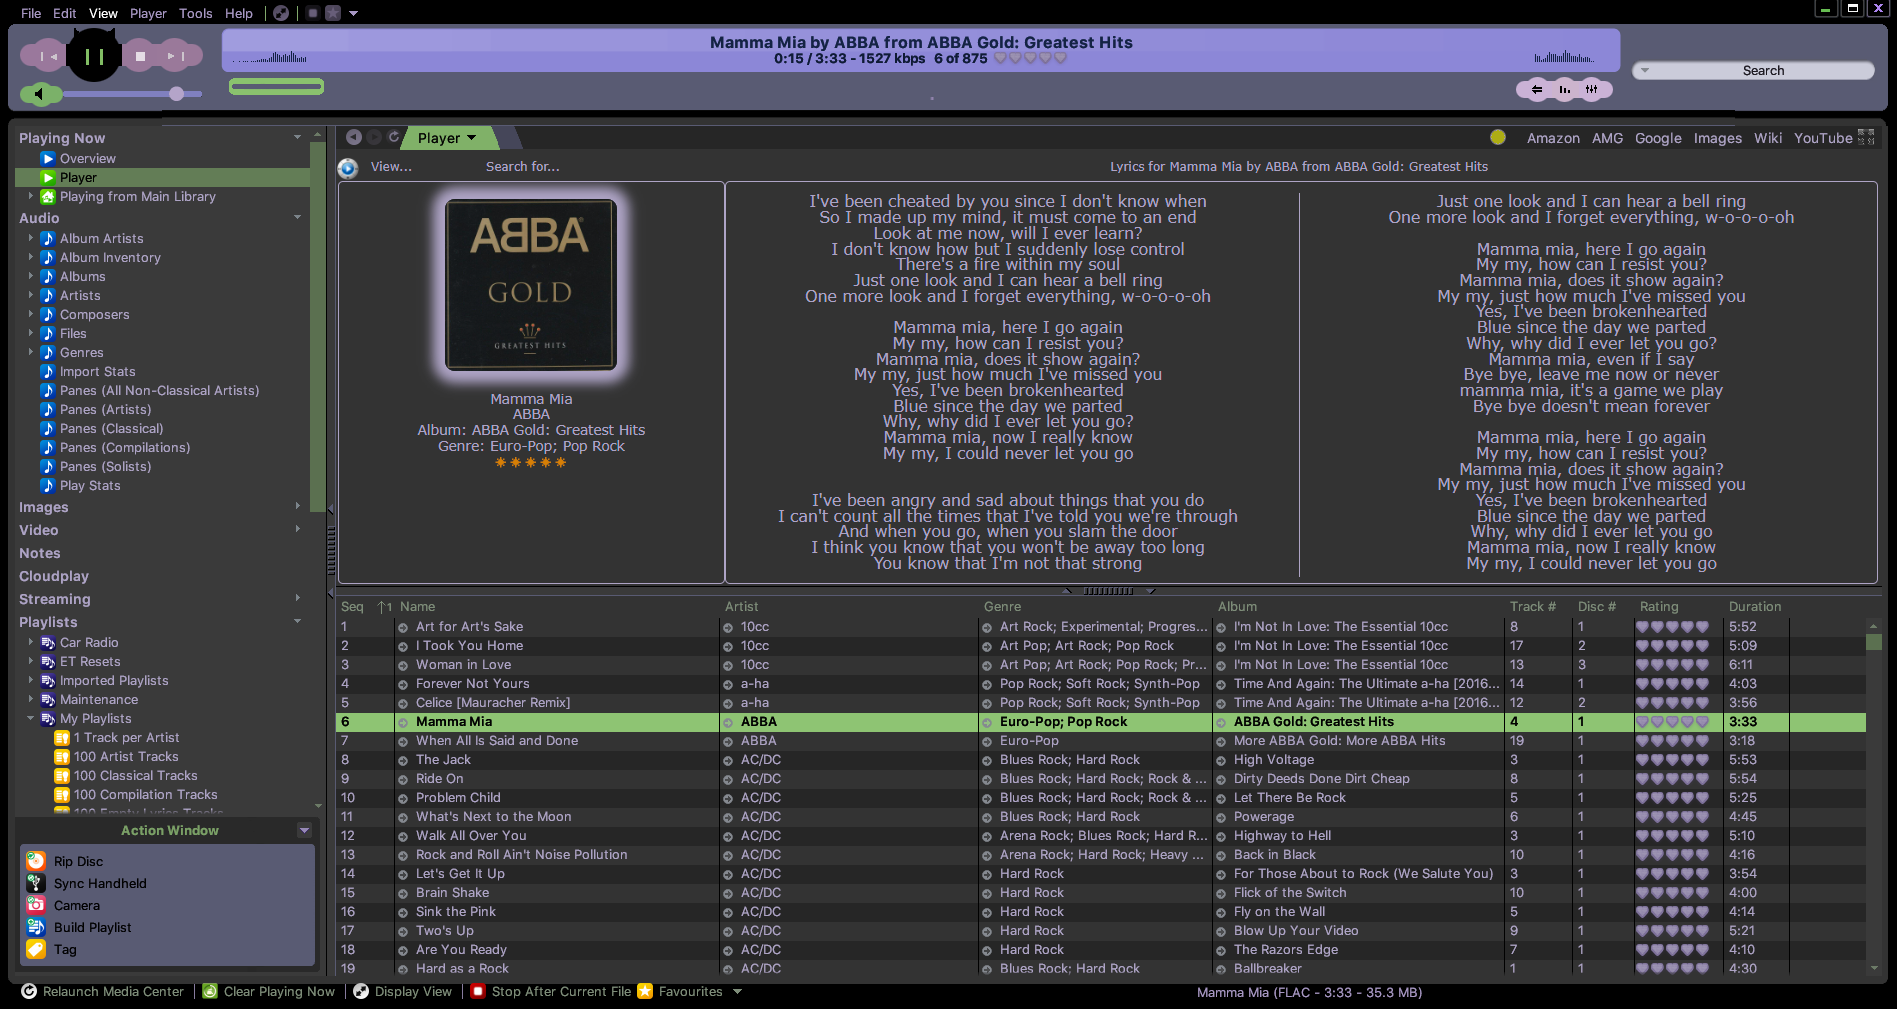Open the Action Window dropdown arrow
Viewport: 1897px width, 1009px height.
point(304,830)
